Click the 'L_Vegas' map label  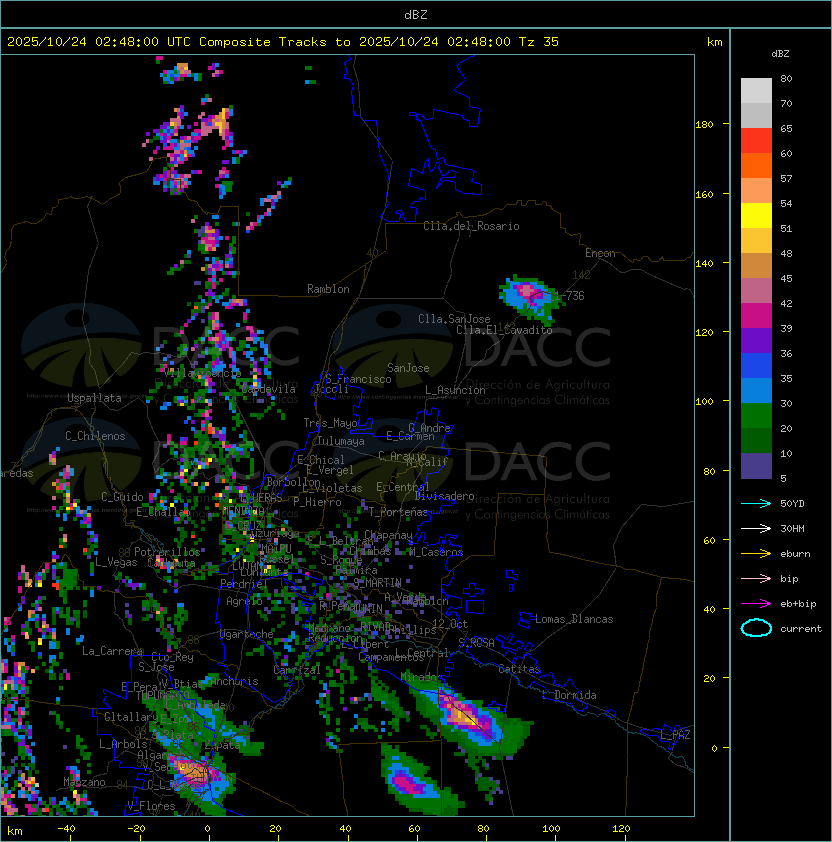pos(116,562)
